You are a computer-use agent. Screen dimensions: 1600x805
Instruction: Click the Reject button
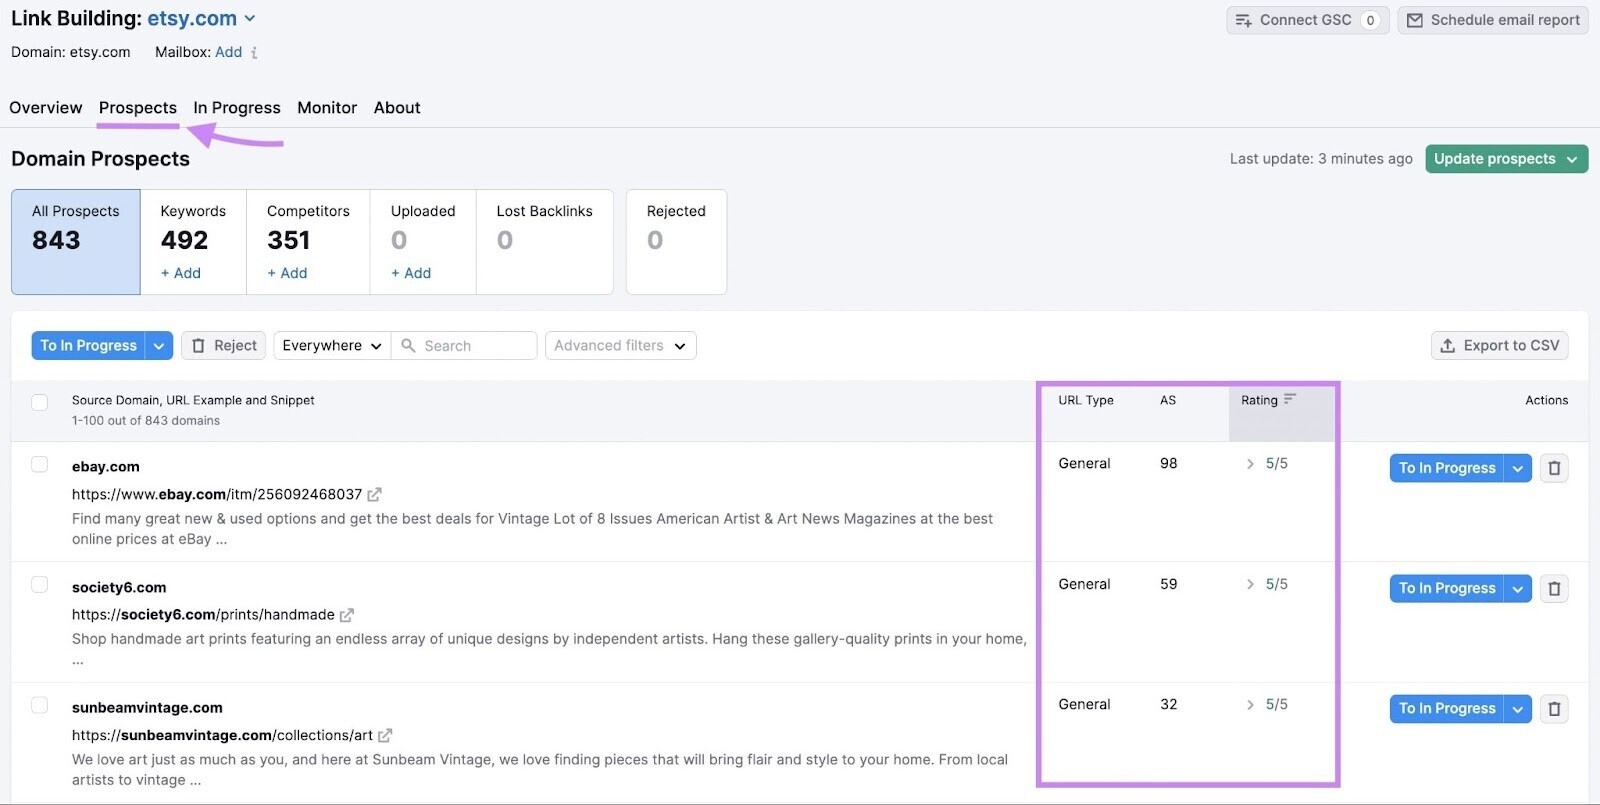tap(224, 346)
